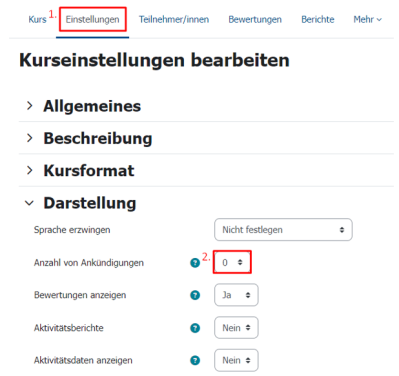The image size is (399, 376).
Task: Open the Bewertungen anzeigen dropdown
Action: pos(236,295)
